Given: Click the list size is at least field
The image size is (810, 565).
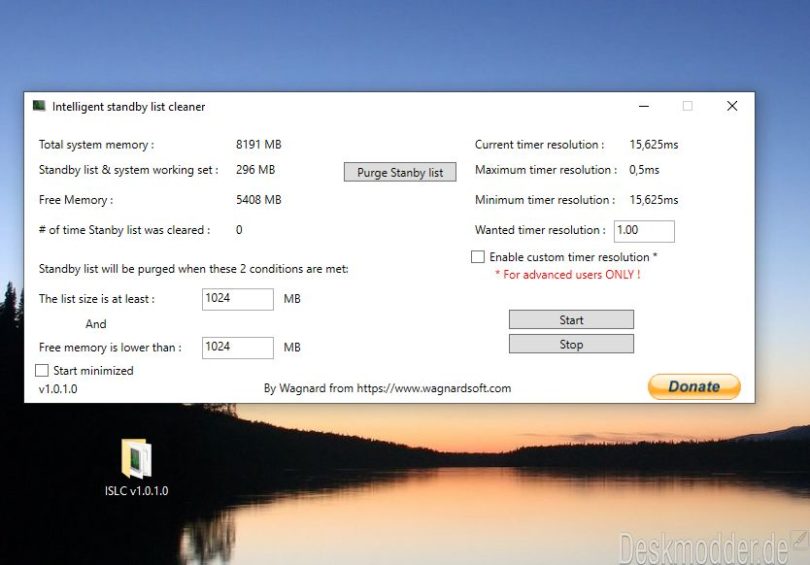Looking at the screenshot, I should [237, 299].
